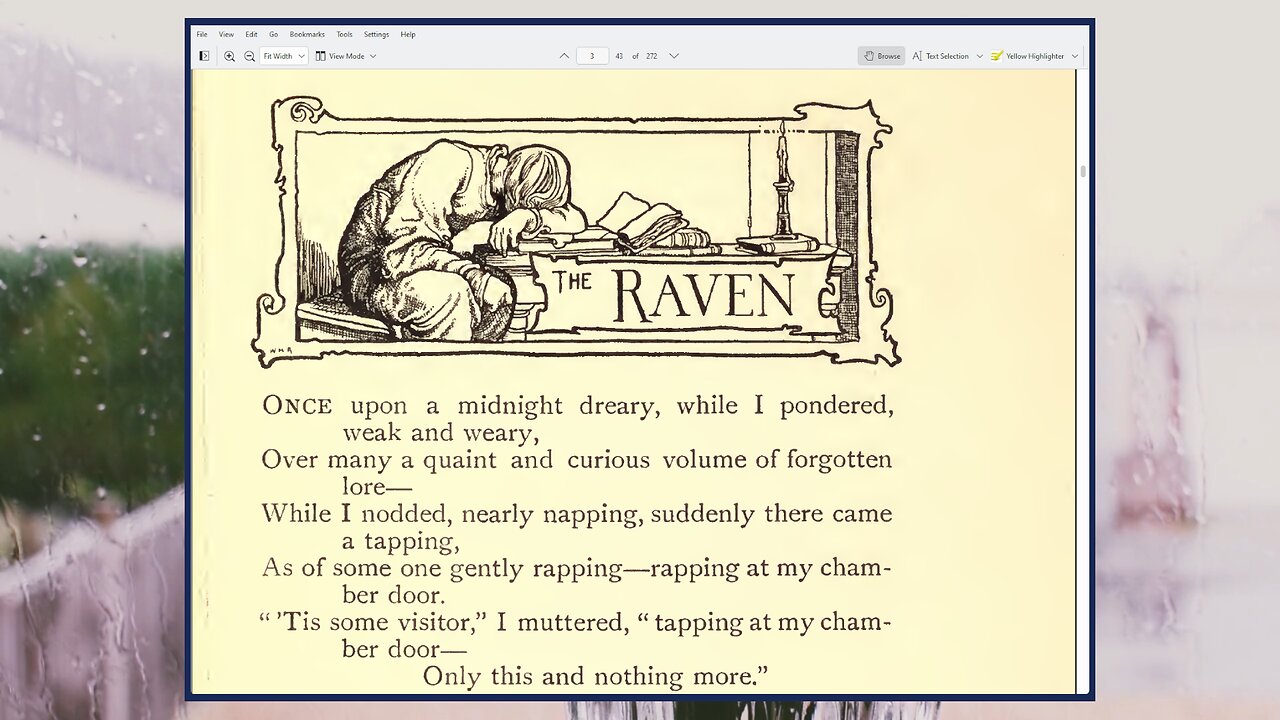Open the Settings menu
This screenshot has height=720, width=1280.
click(376, 34)
